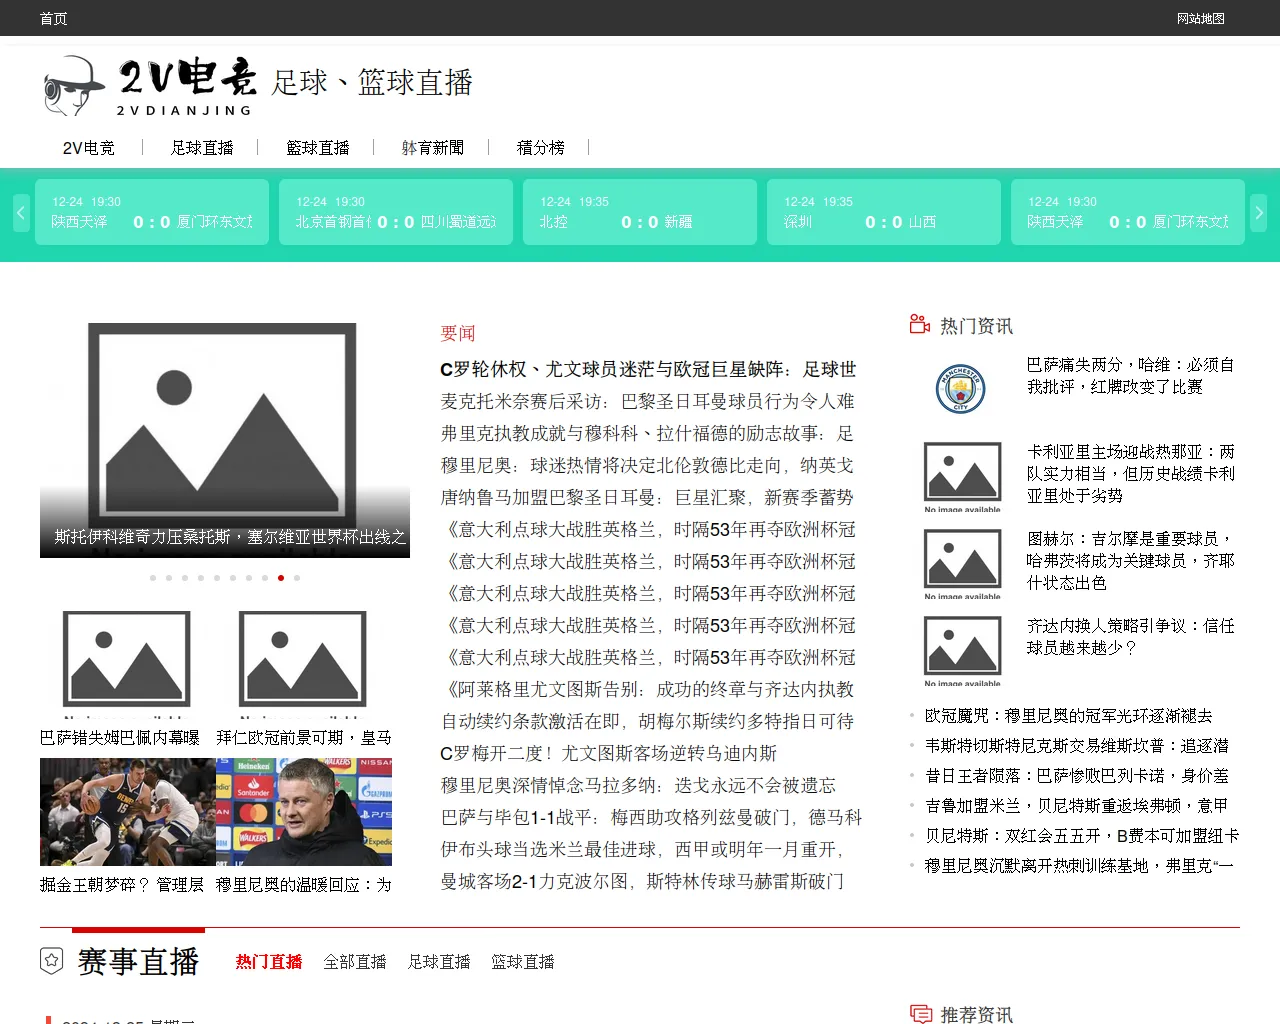Select the last carousel indicator dot
This screenshot has height=1024, width=1280.
tap(297, 578)
